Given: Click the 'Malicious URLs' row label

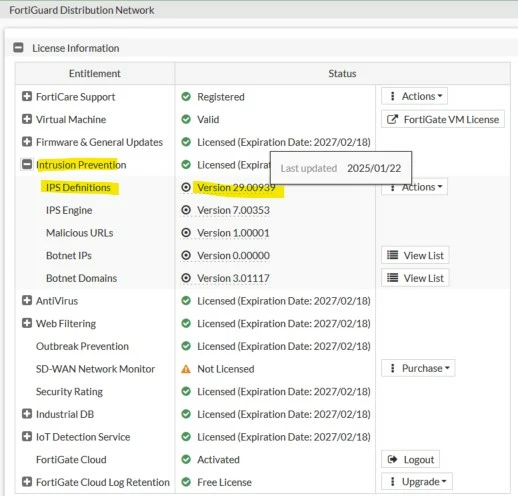Looking at the screenshot, I should (80, 233).
